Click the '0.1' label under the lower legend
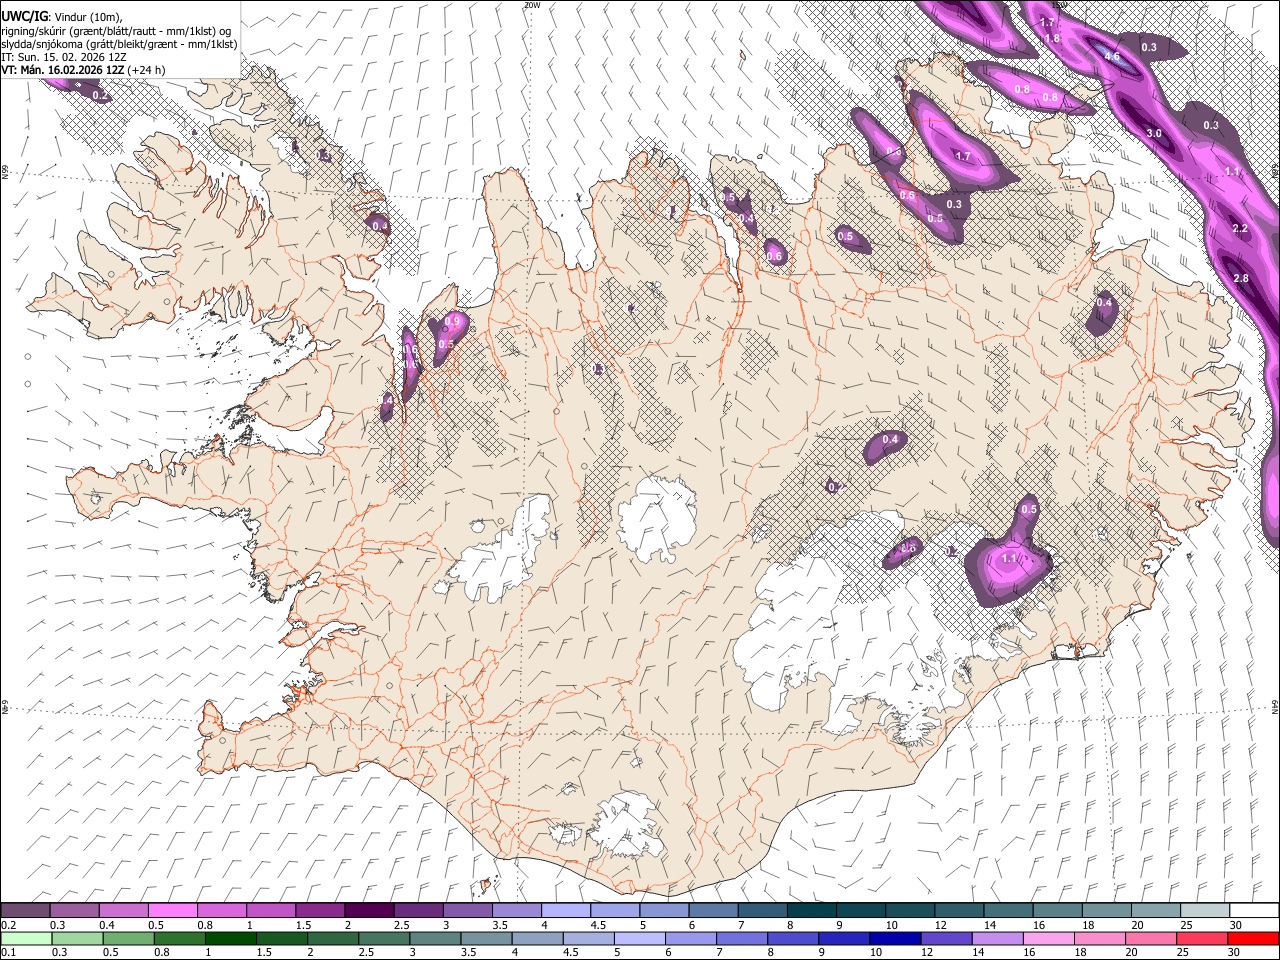 tap(8, 952)
